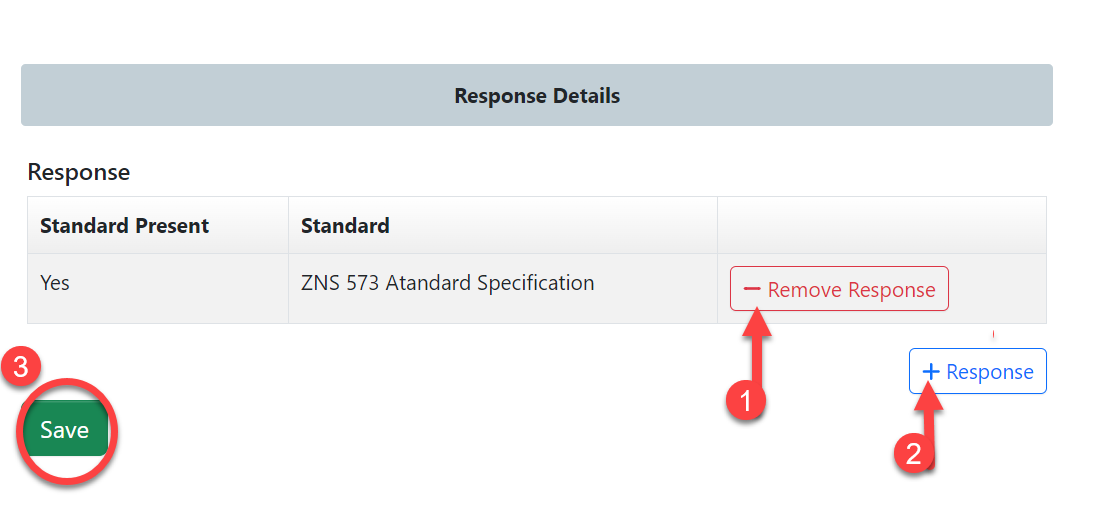Click the red number 1 badge
This screenshot has height=512, width=1104.
(745, 400)
